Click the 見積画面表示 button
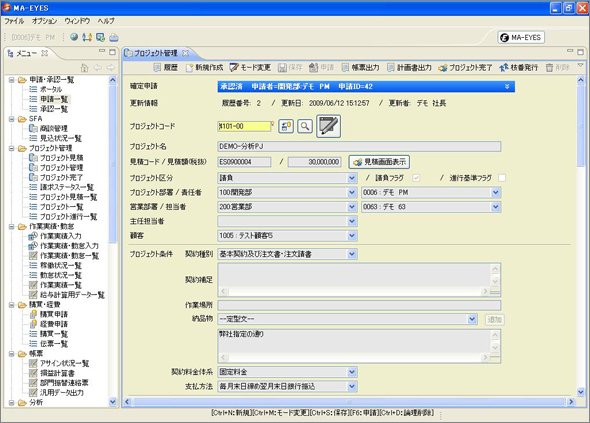Viewport: 590px width, 423px height. pos(379,162)
